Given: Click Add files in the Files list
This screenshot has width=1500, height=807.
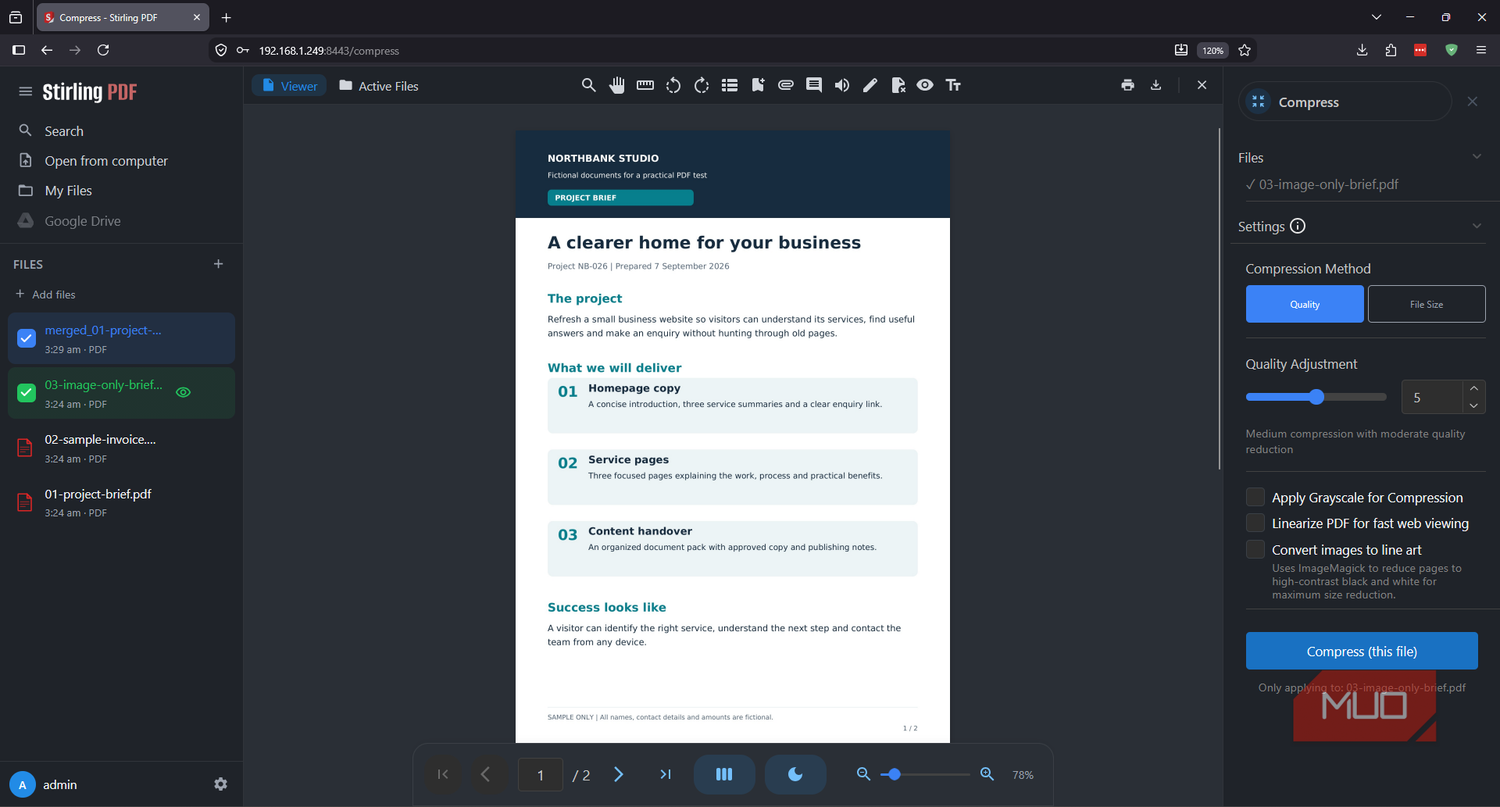Looking at the screenshot, I should [45, 294].
